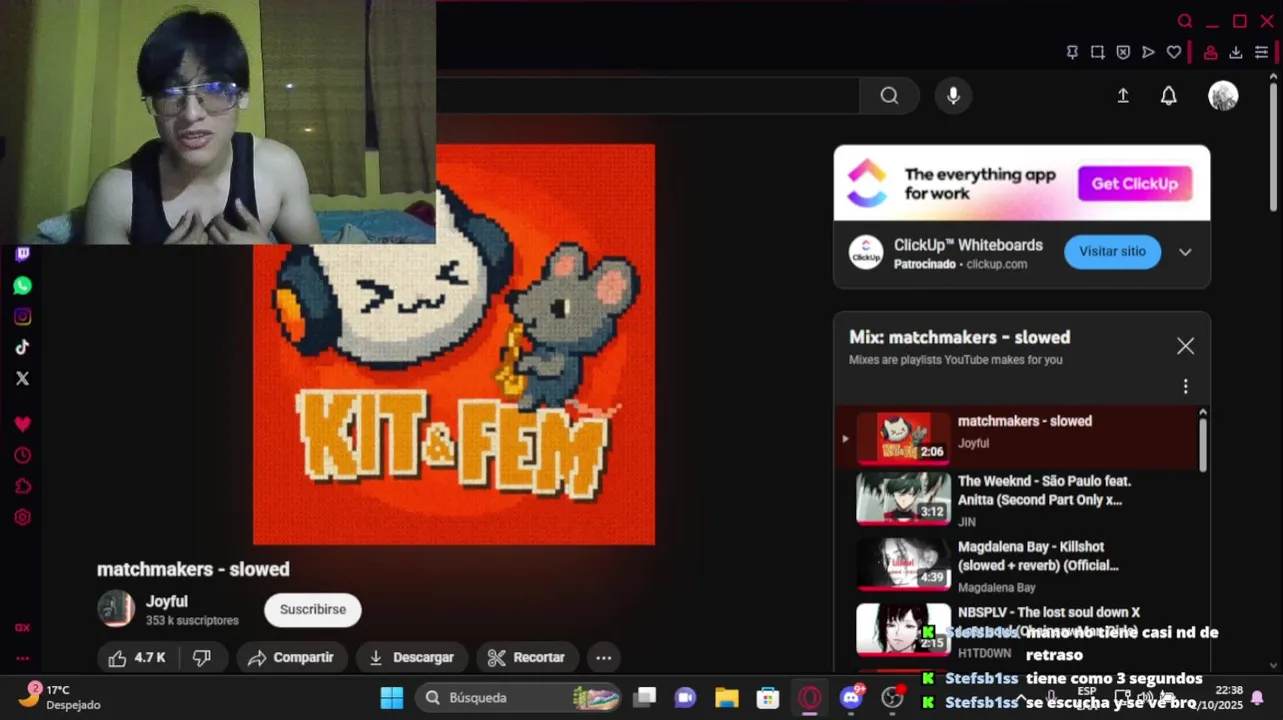Open WhatsApp in the sidebar

coord(22,286)
